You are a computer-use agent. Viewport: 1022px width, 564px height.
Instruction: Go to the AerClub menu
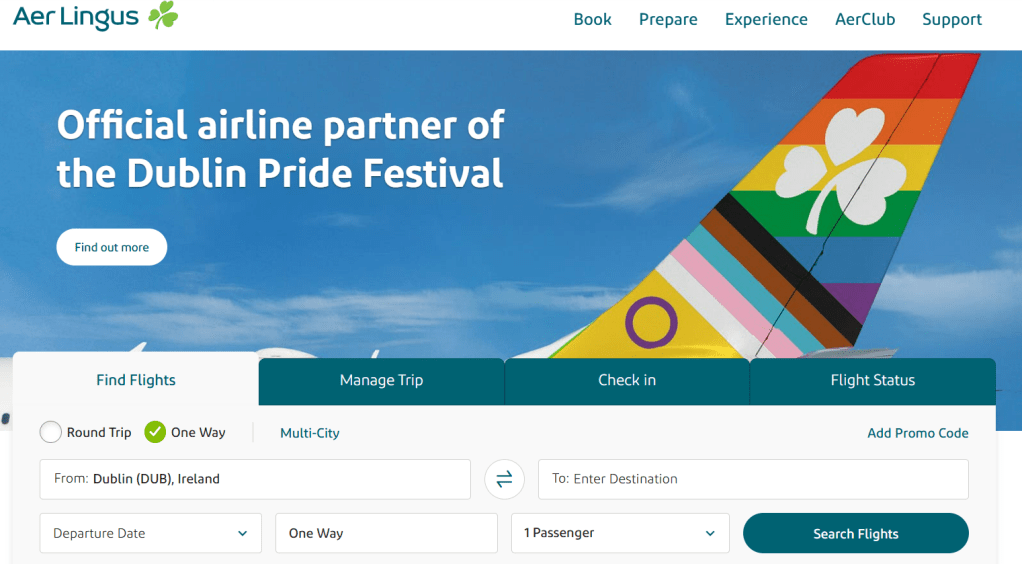click(864, 19)
